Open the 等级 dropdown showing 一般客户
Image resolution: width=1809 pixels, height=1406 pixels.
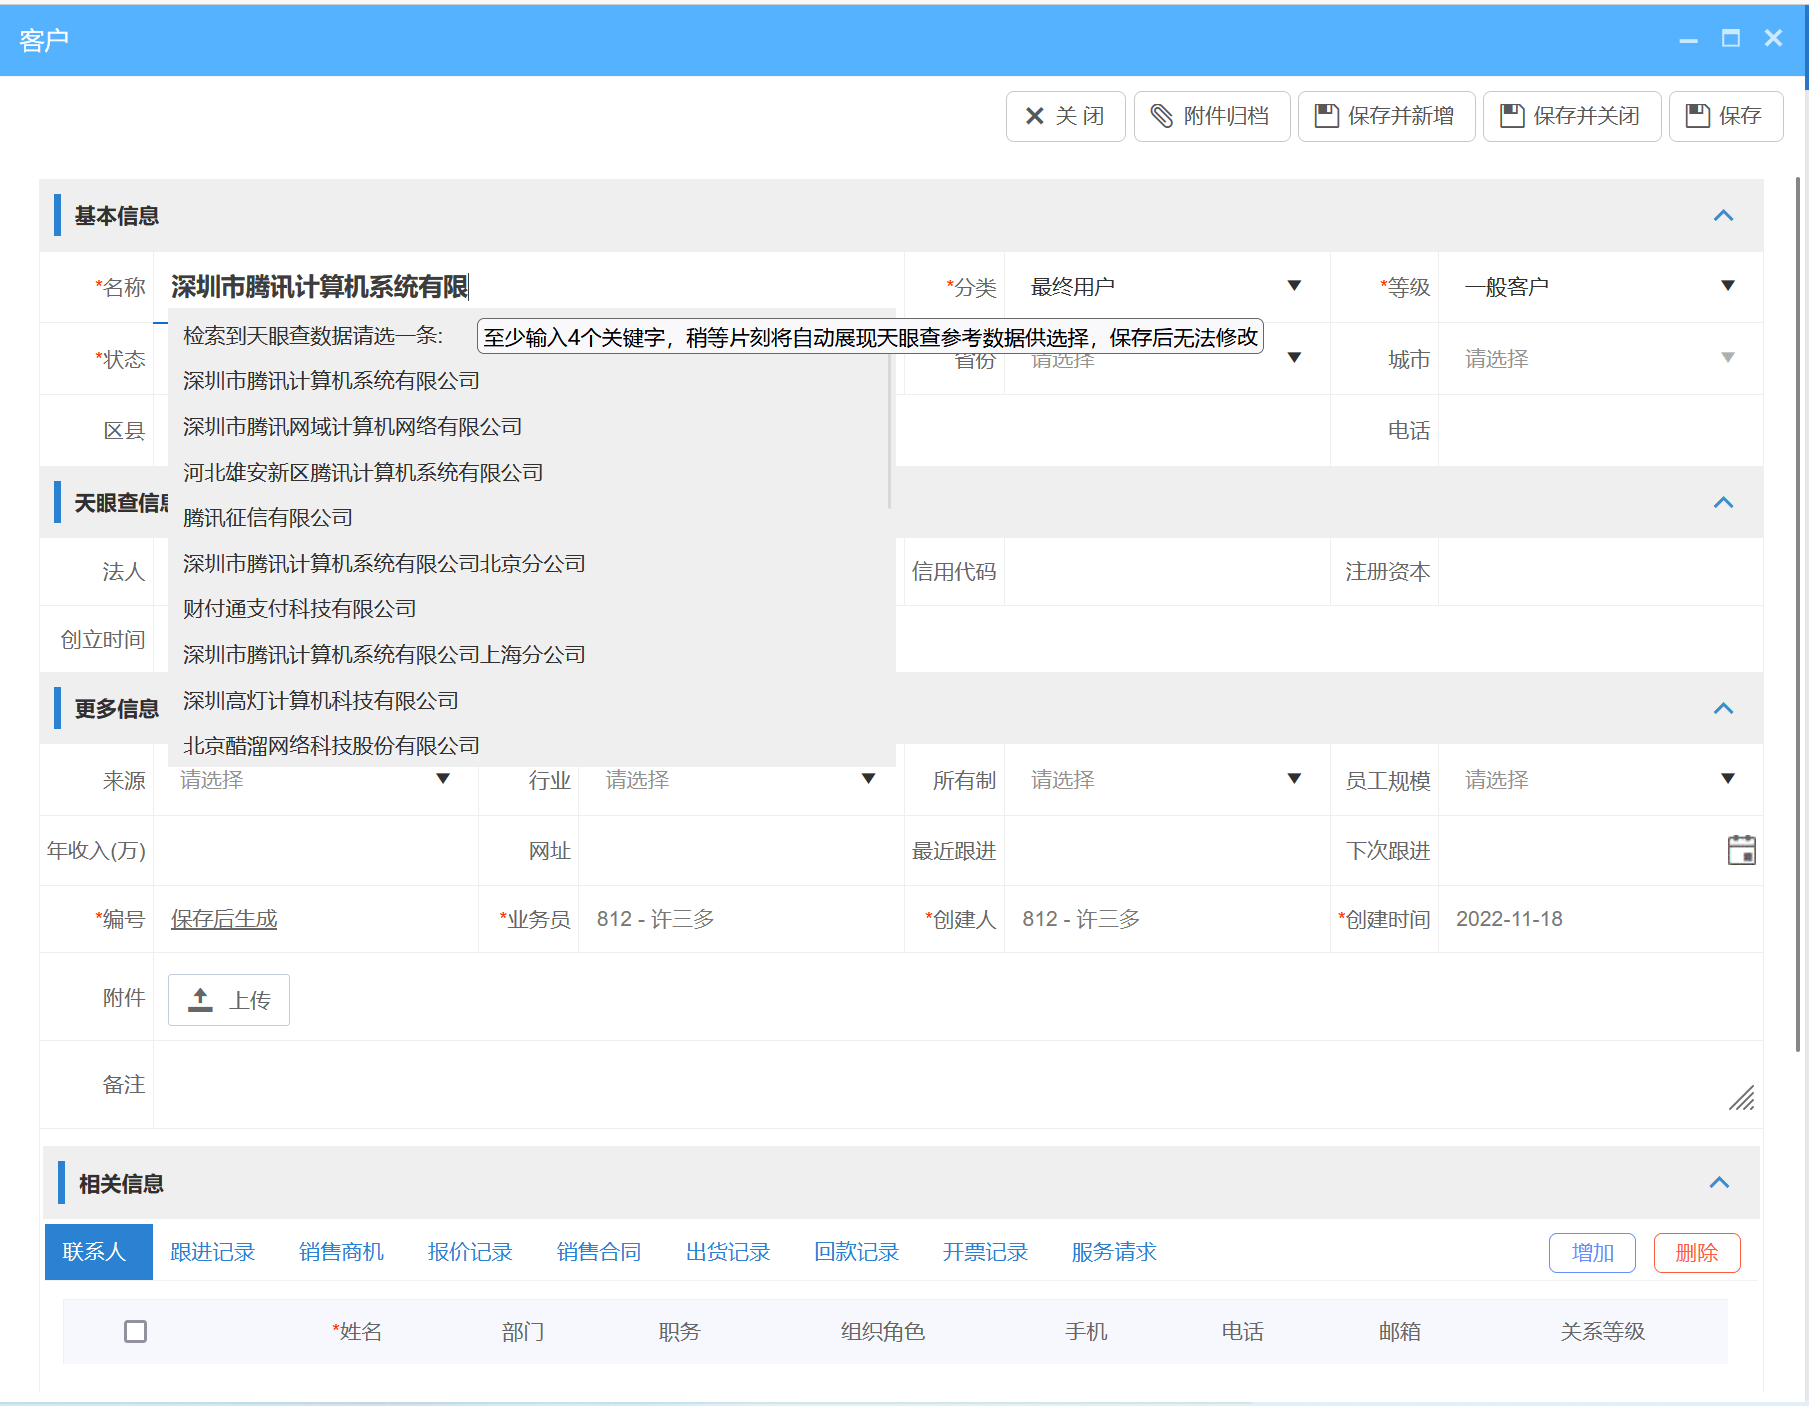pos(1728,286)
